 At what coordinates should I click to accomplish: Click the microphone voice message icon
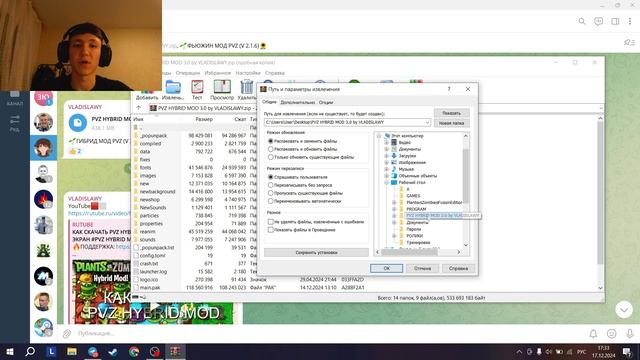point(630,333)
